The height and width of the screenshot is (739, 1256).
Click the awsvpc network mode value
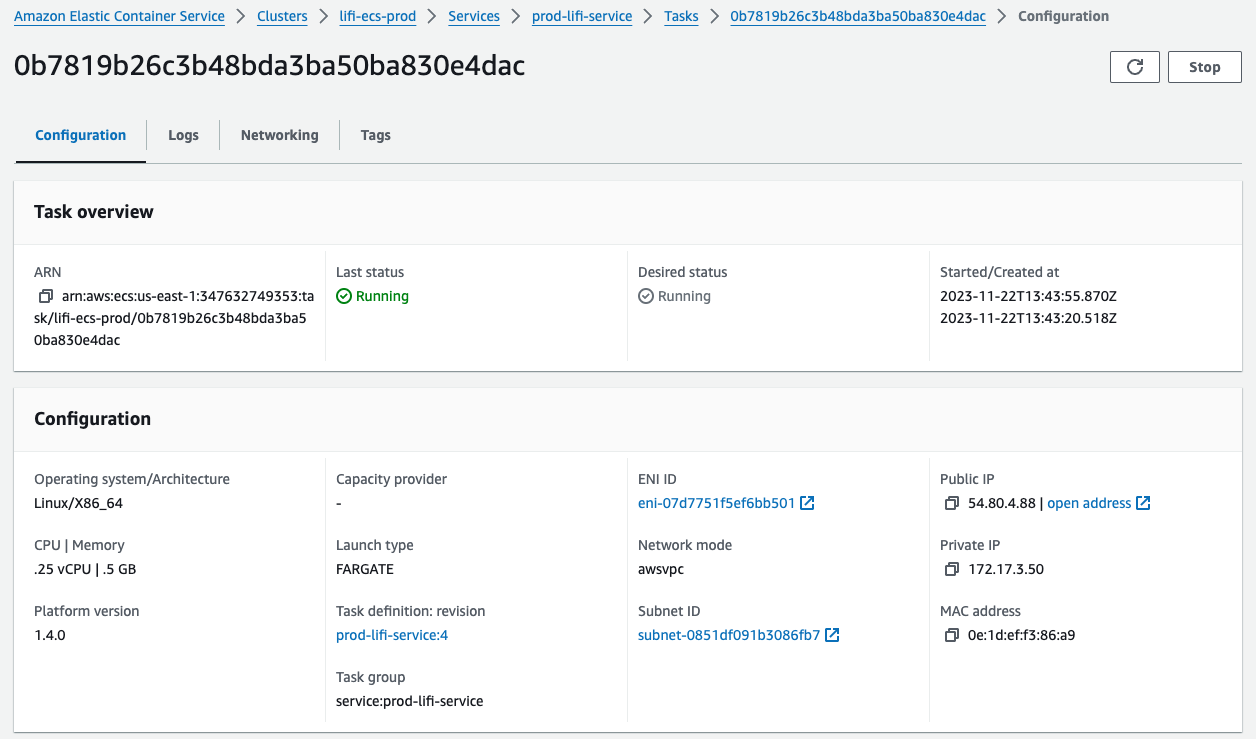(661, 569)
